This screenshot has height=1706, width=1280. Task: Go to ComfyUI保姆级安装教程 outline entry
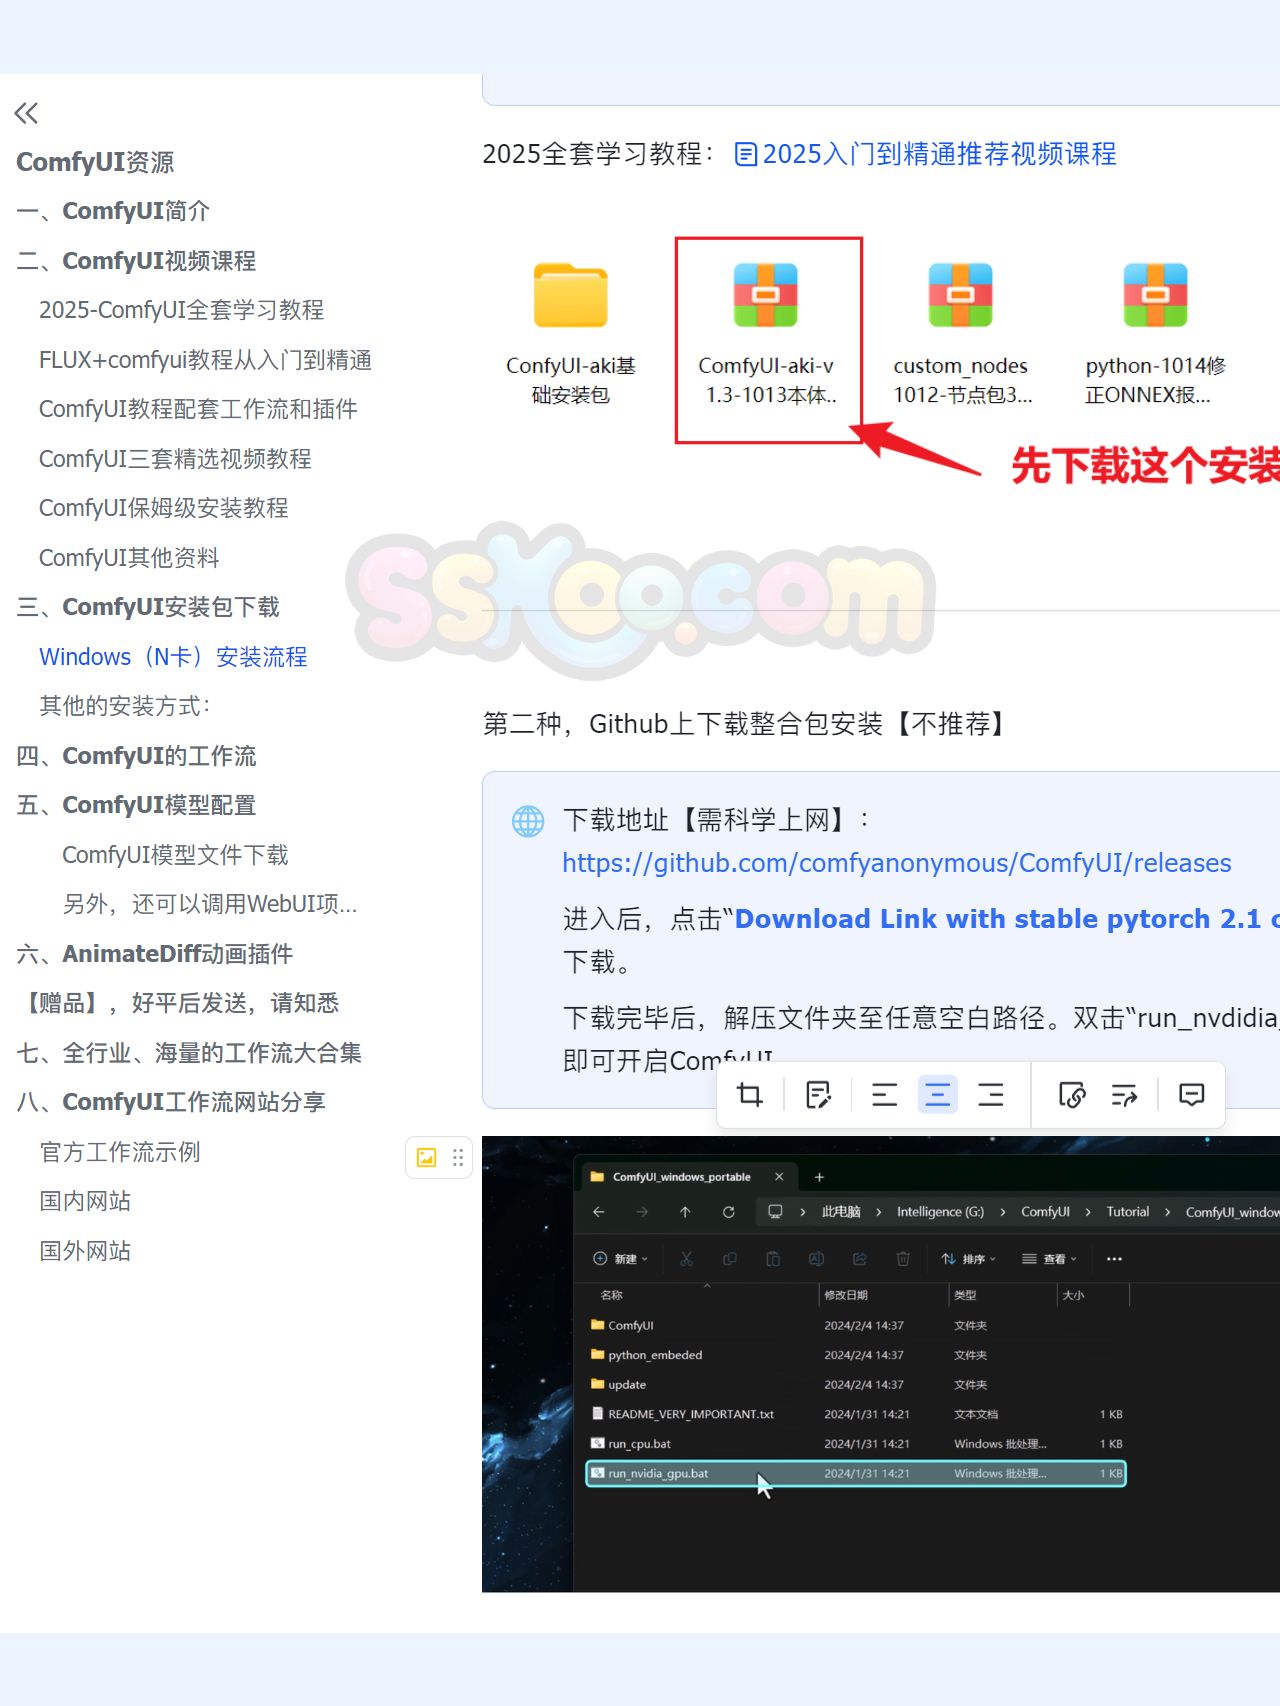pyautogui.click(x=163, y=508)
